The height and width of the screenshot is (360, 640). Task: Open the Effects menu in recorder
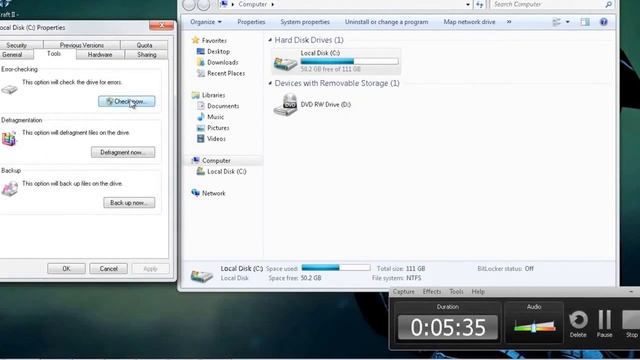pyautogui.click(x=432, y=291)
